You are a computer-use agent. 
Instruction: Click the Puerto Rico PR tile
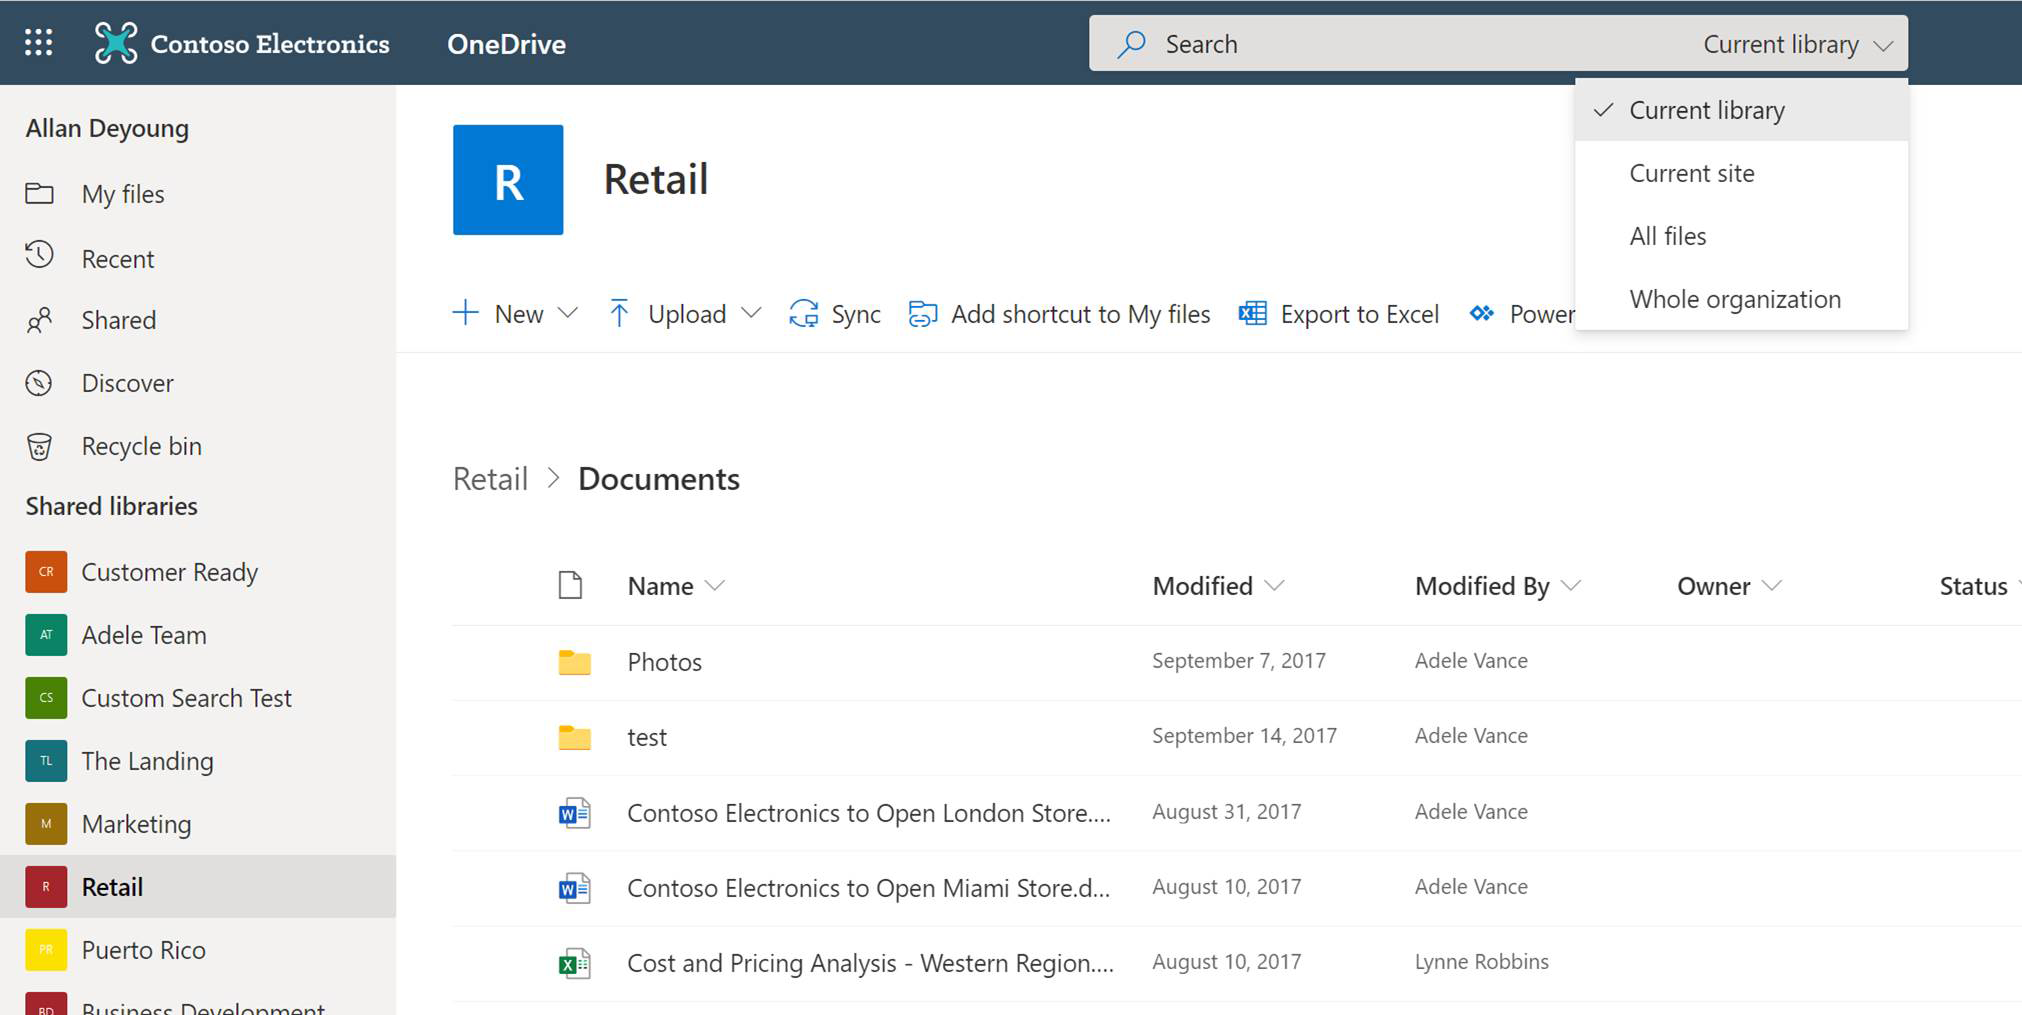pos(46,950)
